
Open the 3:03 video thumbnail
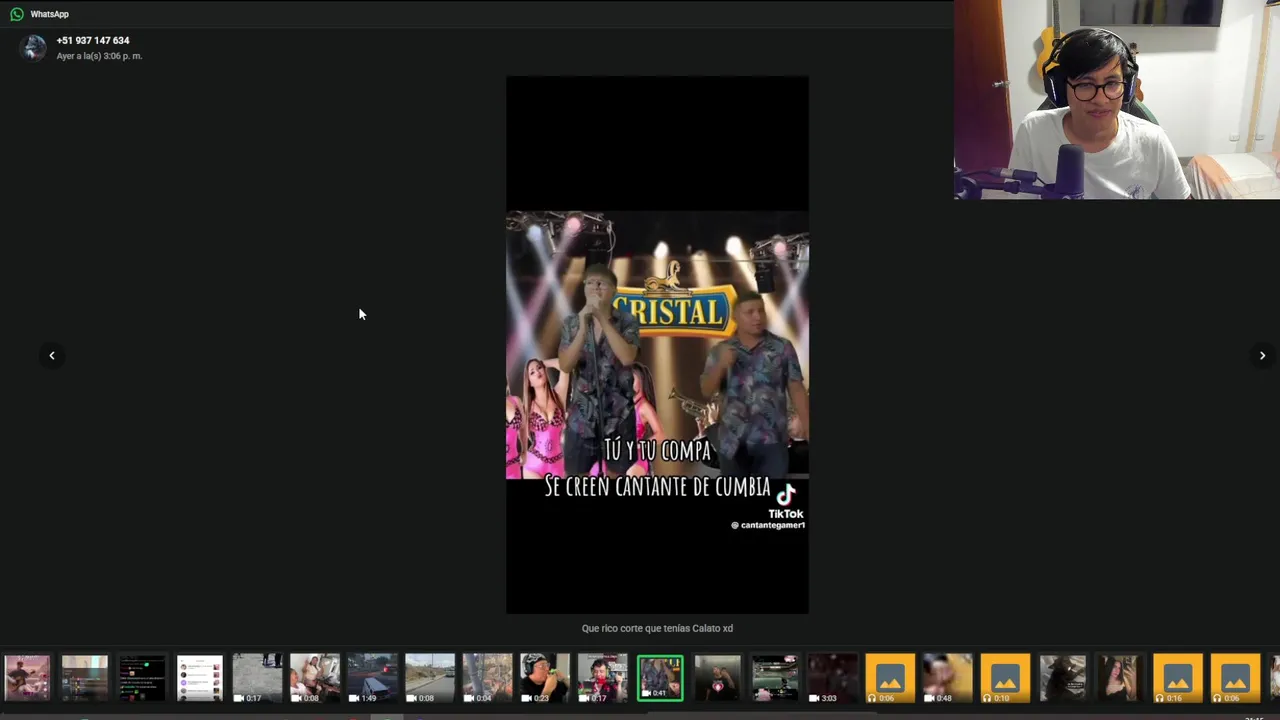[833, 678]
